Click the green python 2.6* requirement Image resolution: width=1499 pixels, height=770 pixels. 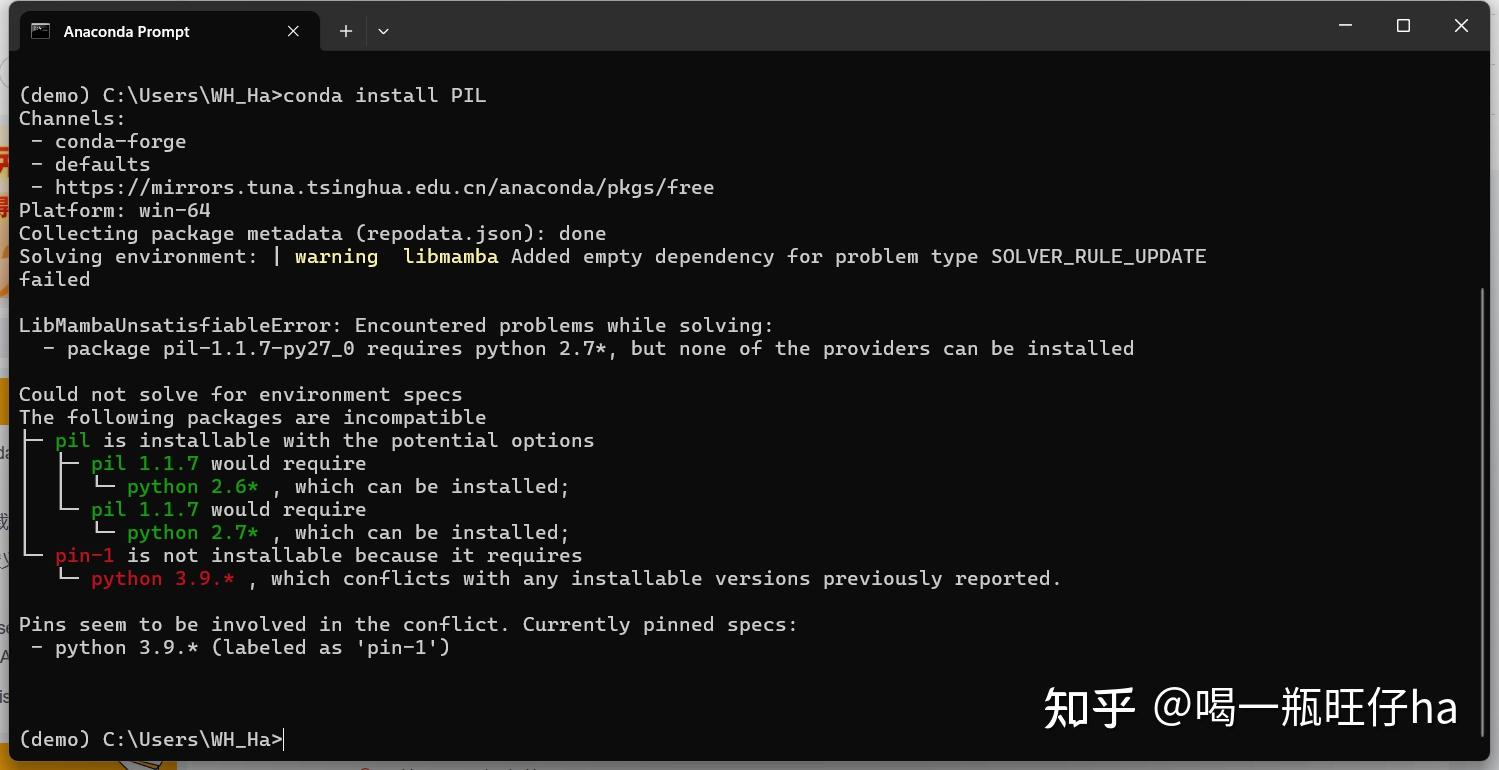tap(193, 486)
